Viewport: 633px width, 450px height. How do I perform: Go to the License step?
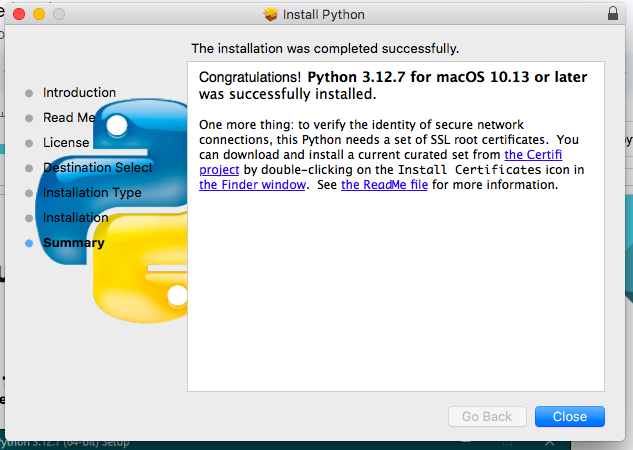pos(66,143)
